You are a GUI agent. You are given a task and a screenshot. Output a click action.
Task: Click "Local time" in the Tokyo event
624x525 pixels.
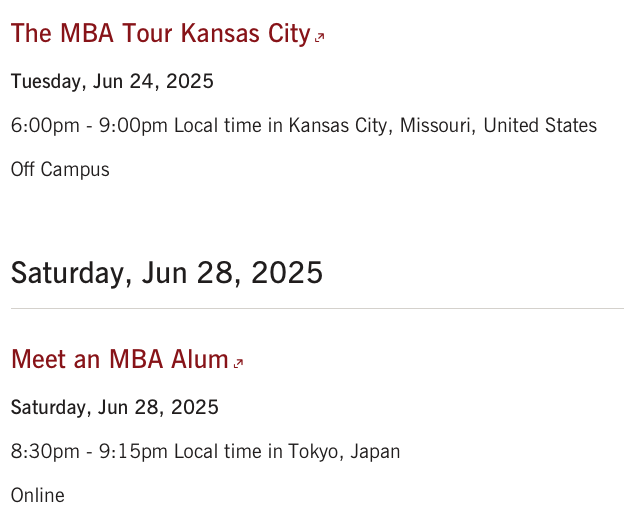coord(218,452)
